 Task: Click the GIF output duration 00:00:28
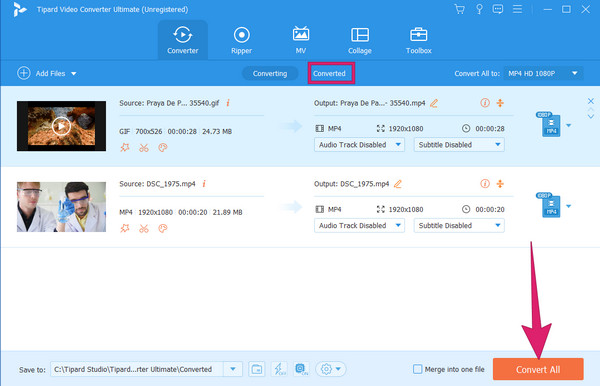pos(490,129)
